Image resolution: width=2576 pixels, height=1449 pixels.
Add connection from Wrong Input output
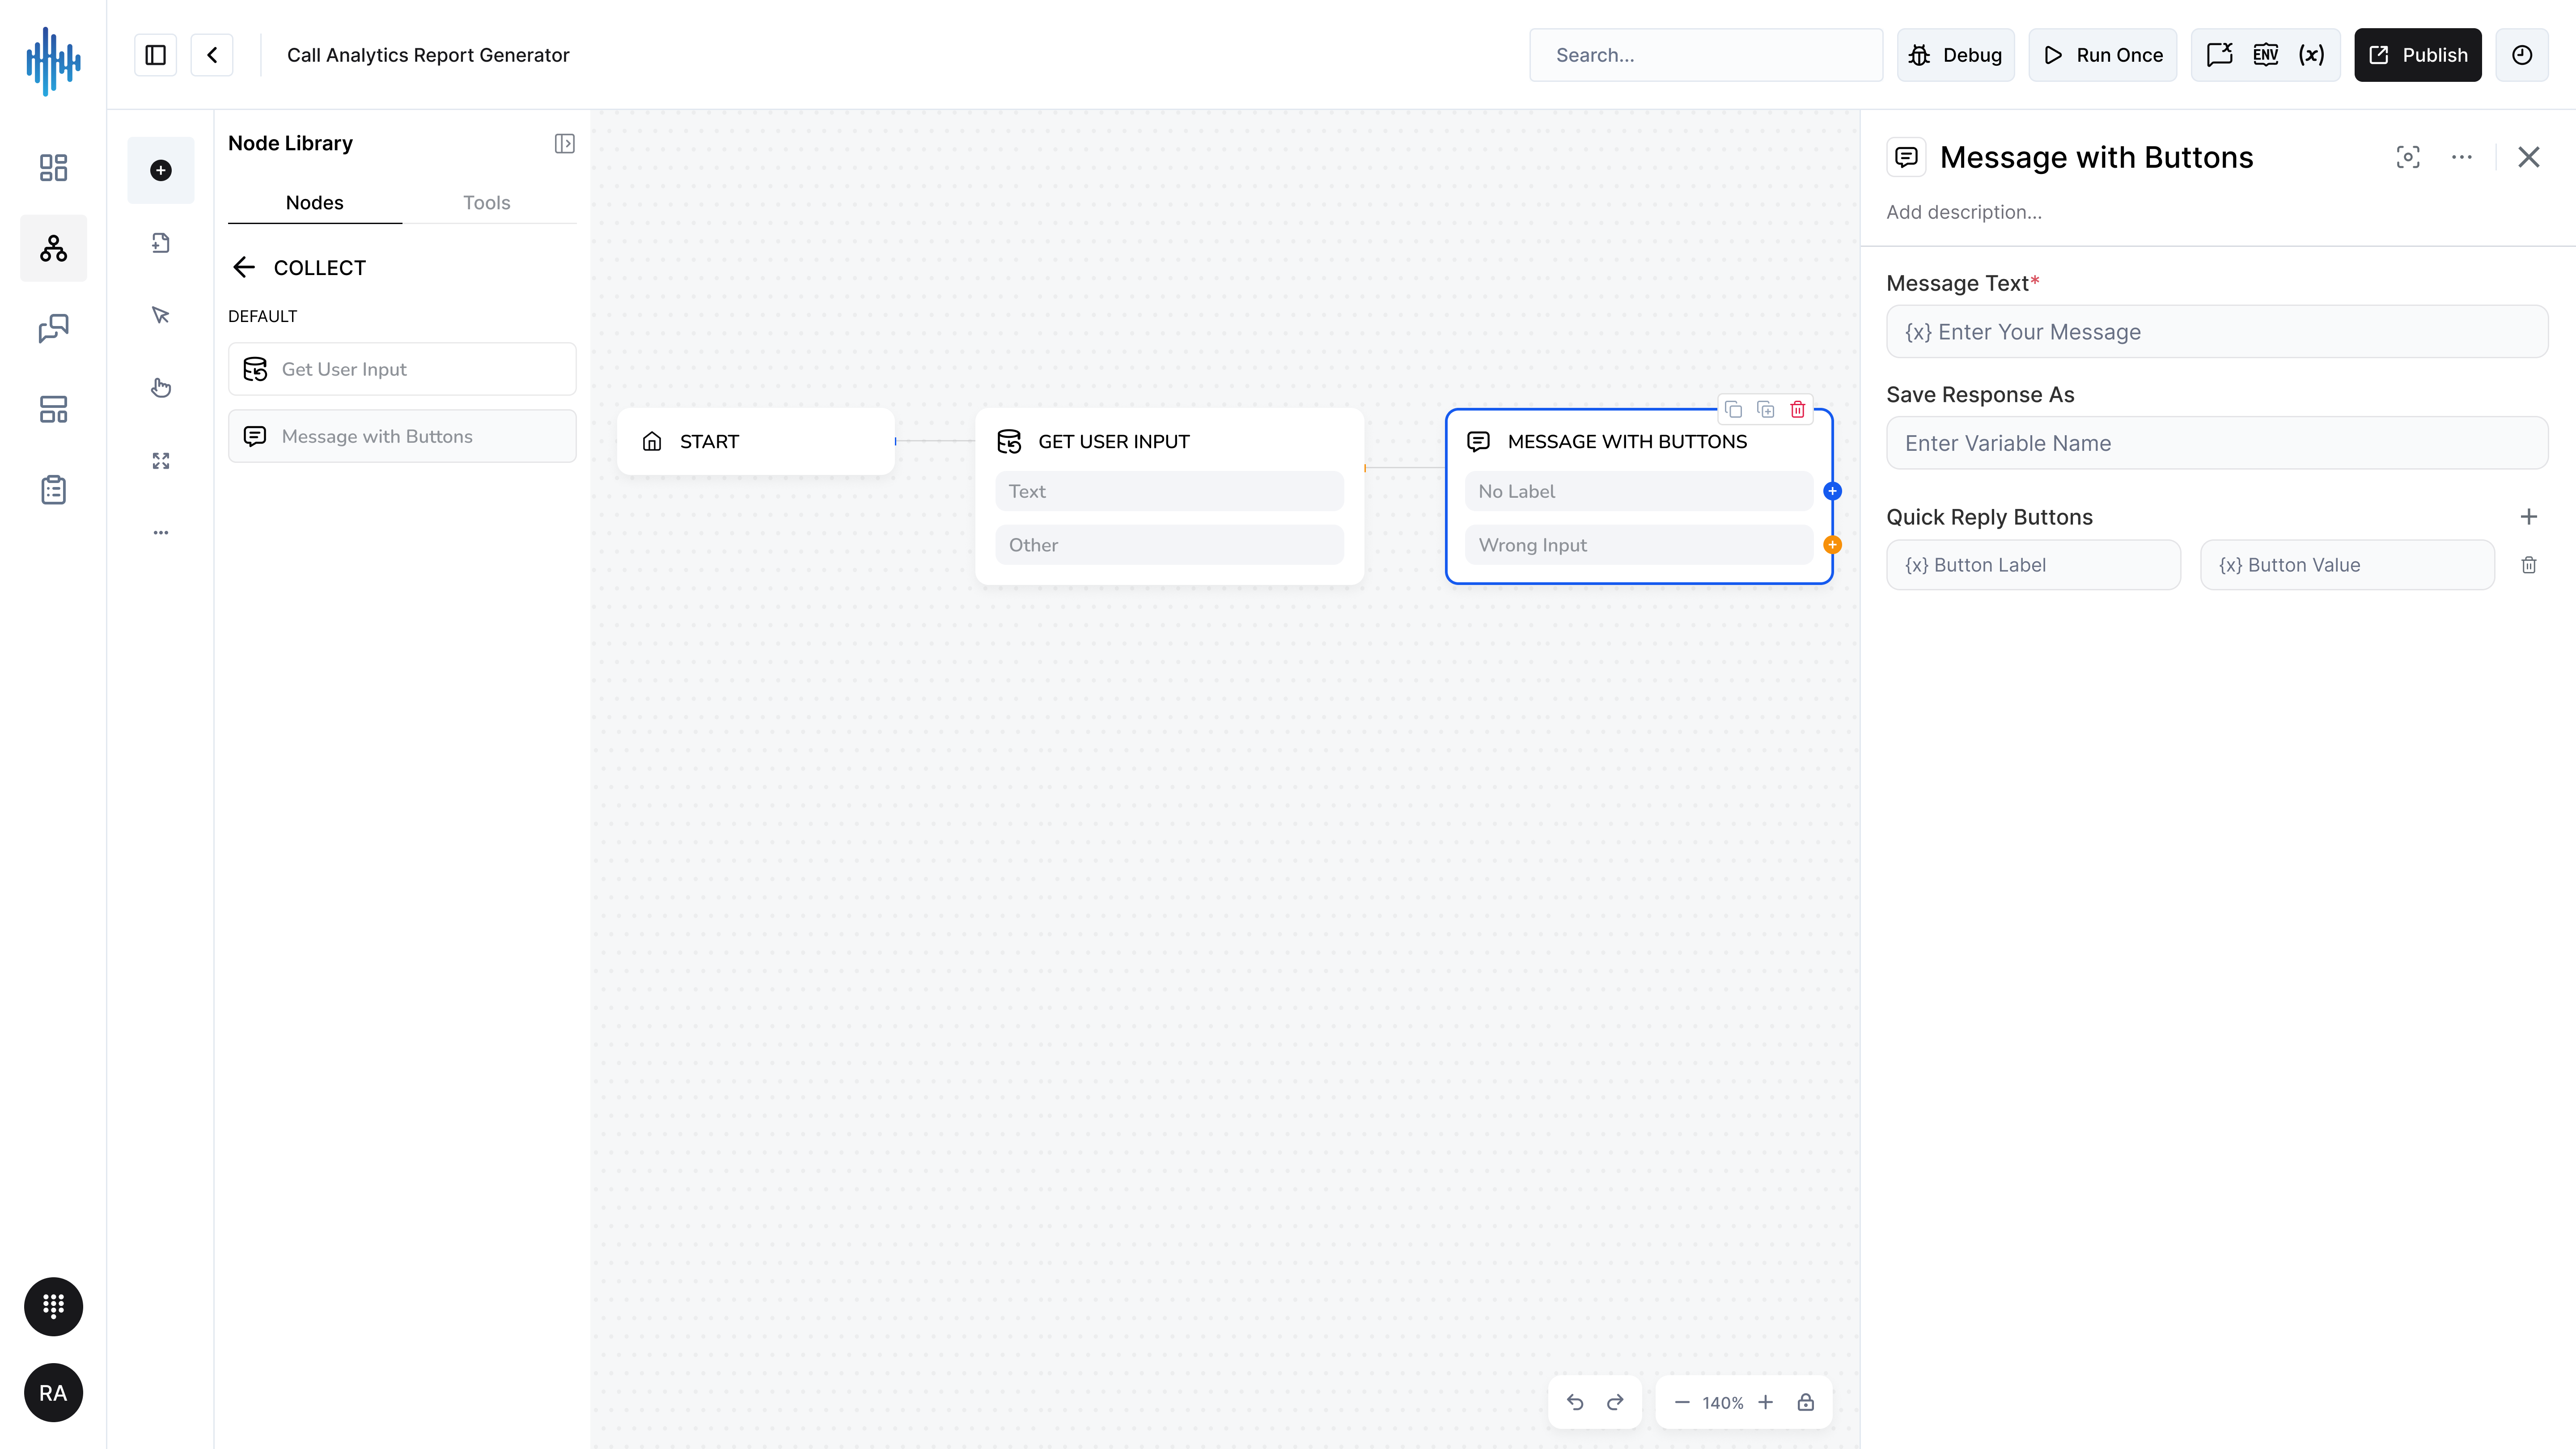point(1832,545)
